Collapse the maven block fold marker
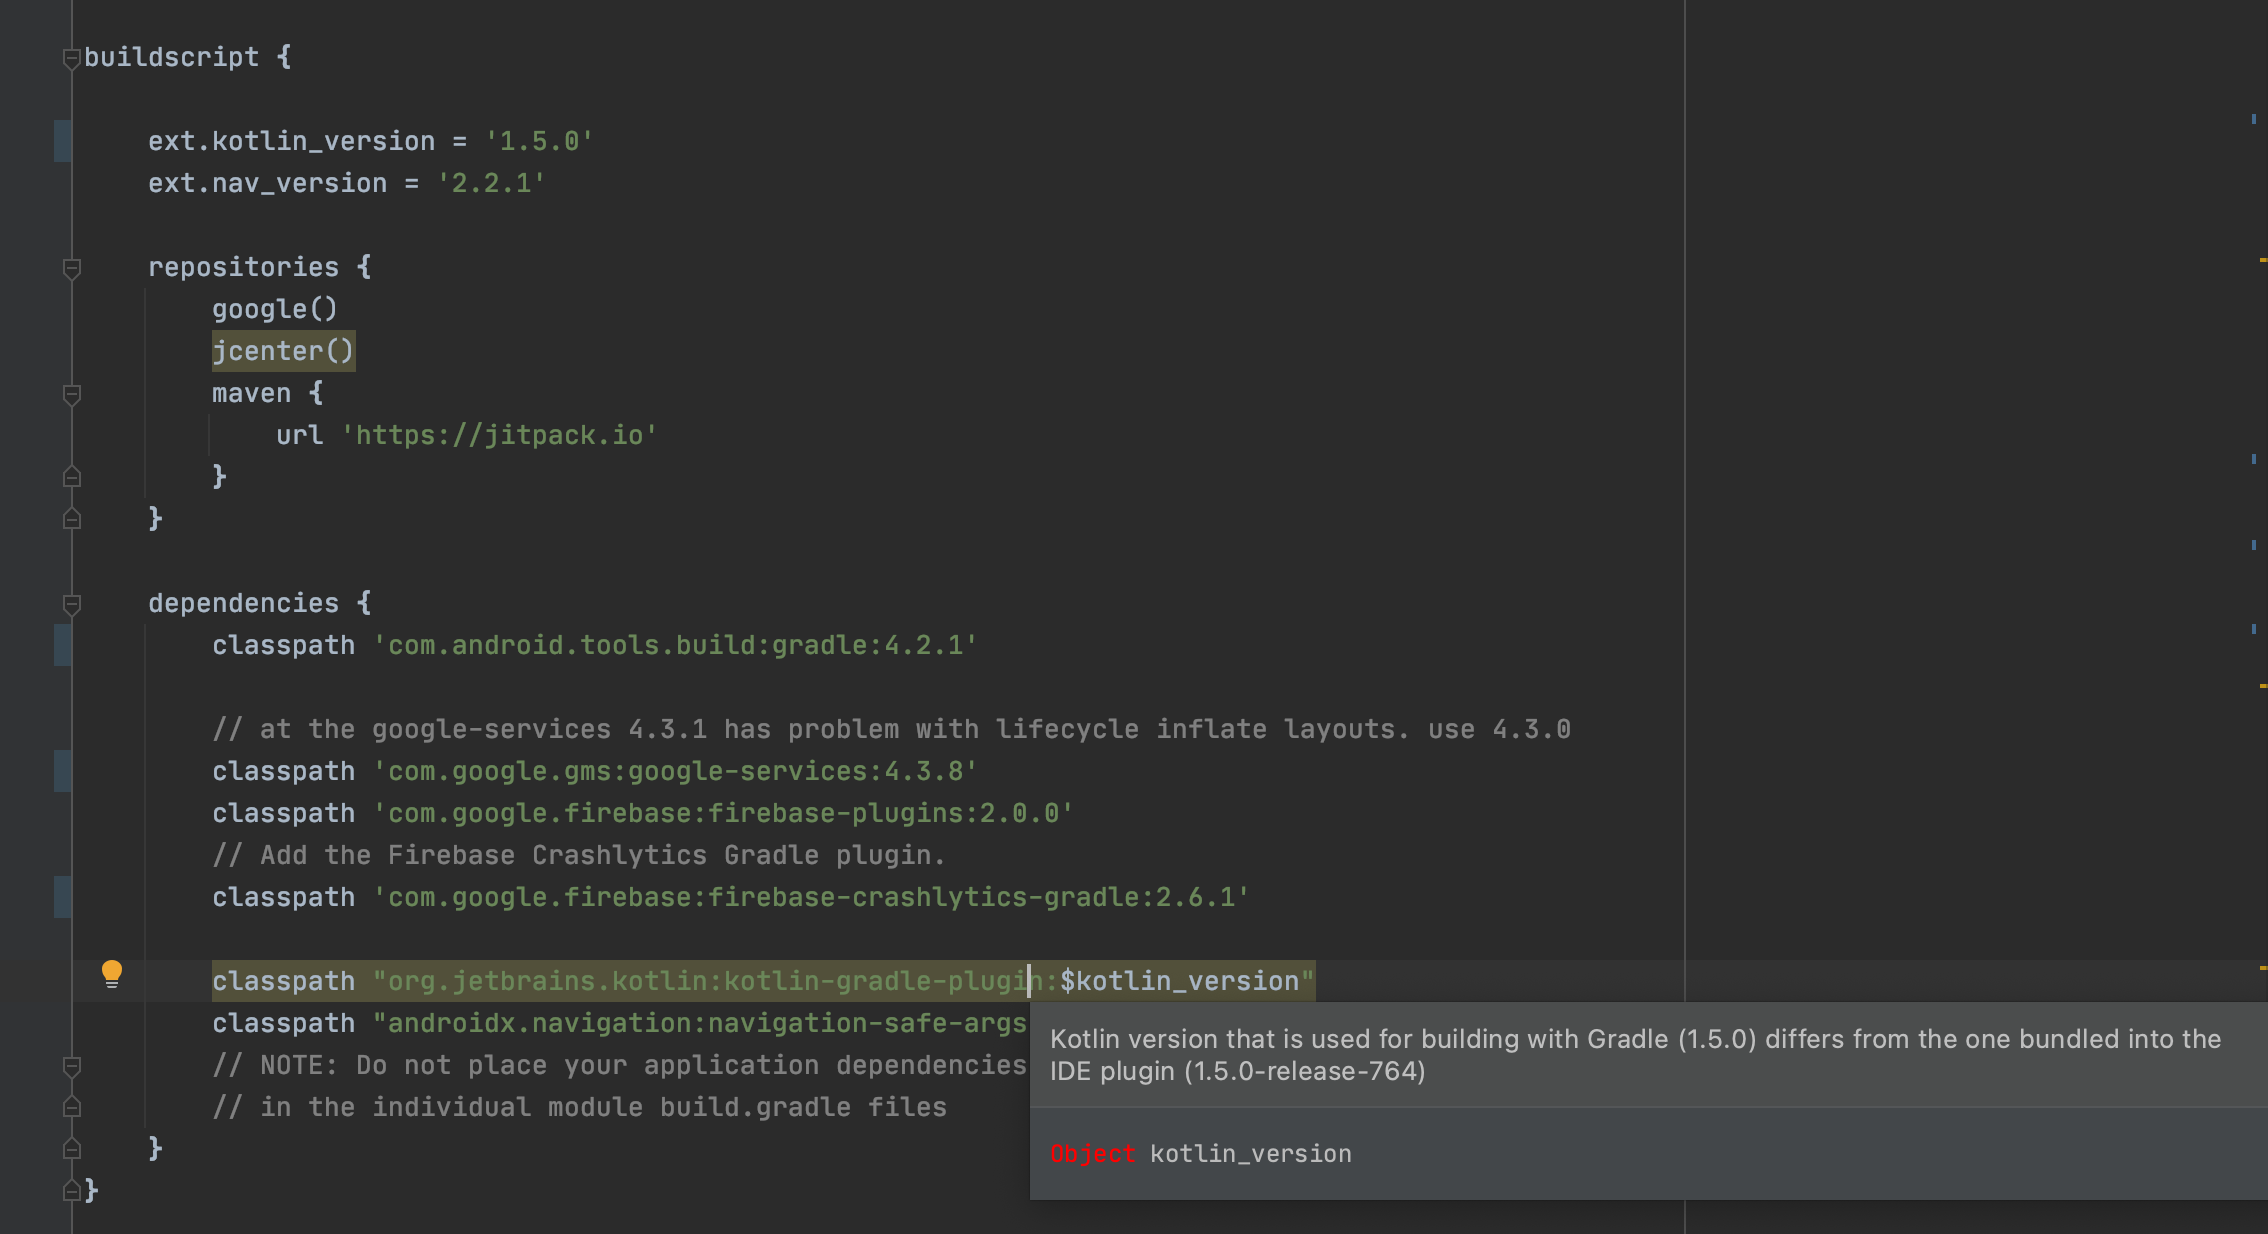 pyautogui.click(x=71, y=394)
